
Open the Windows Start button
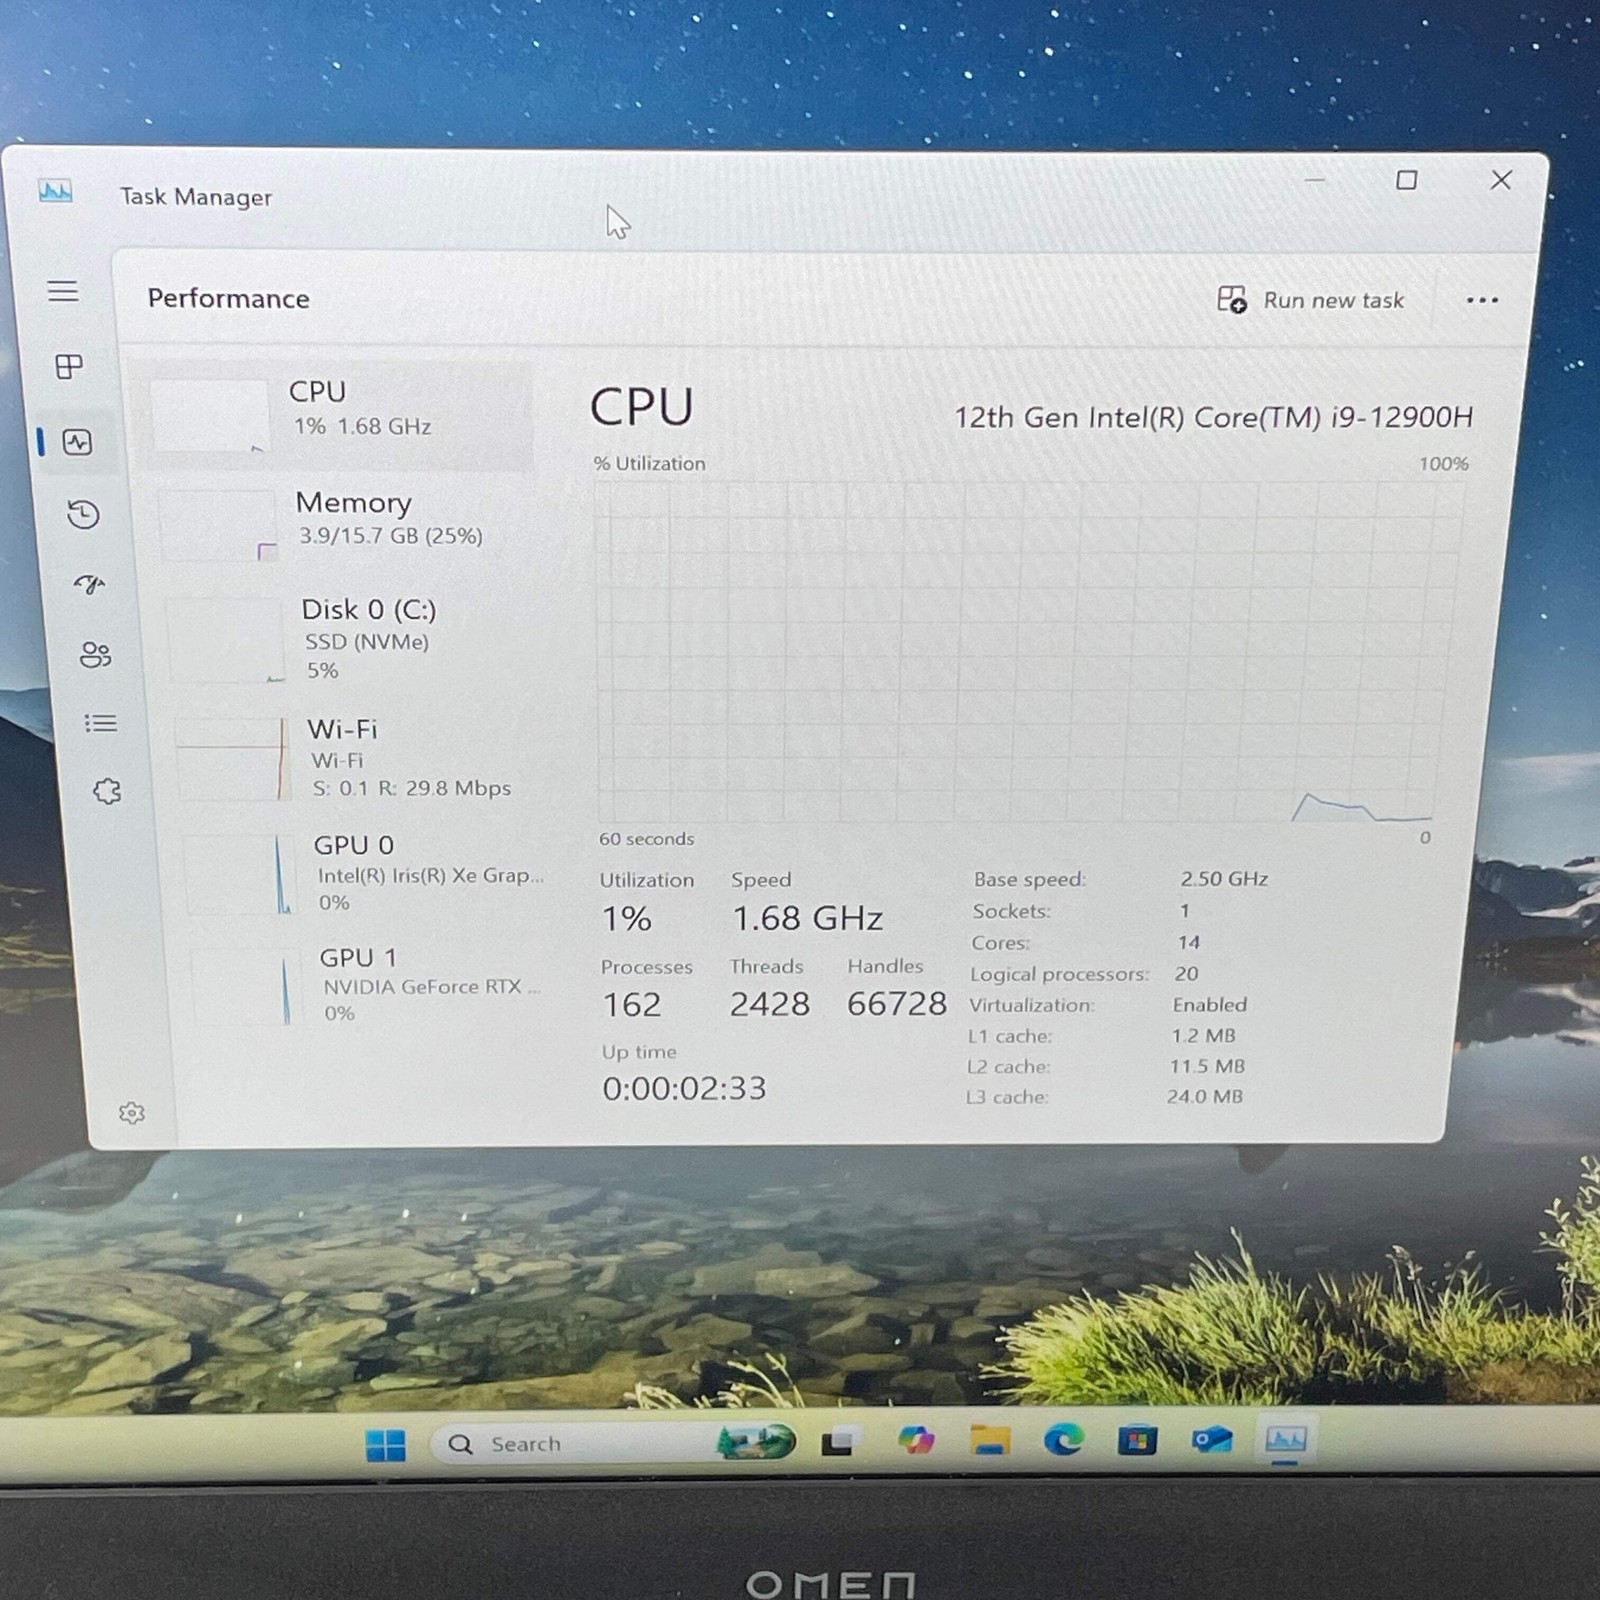(x=385, y=1444)
